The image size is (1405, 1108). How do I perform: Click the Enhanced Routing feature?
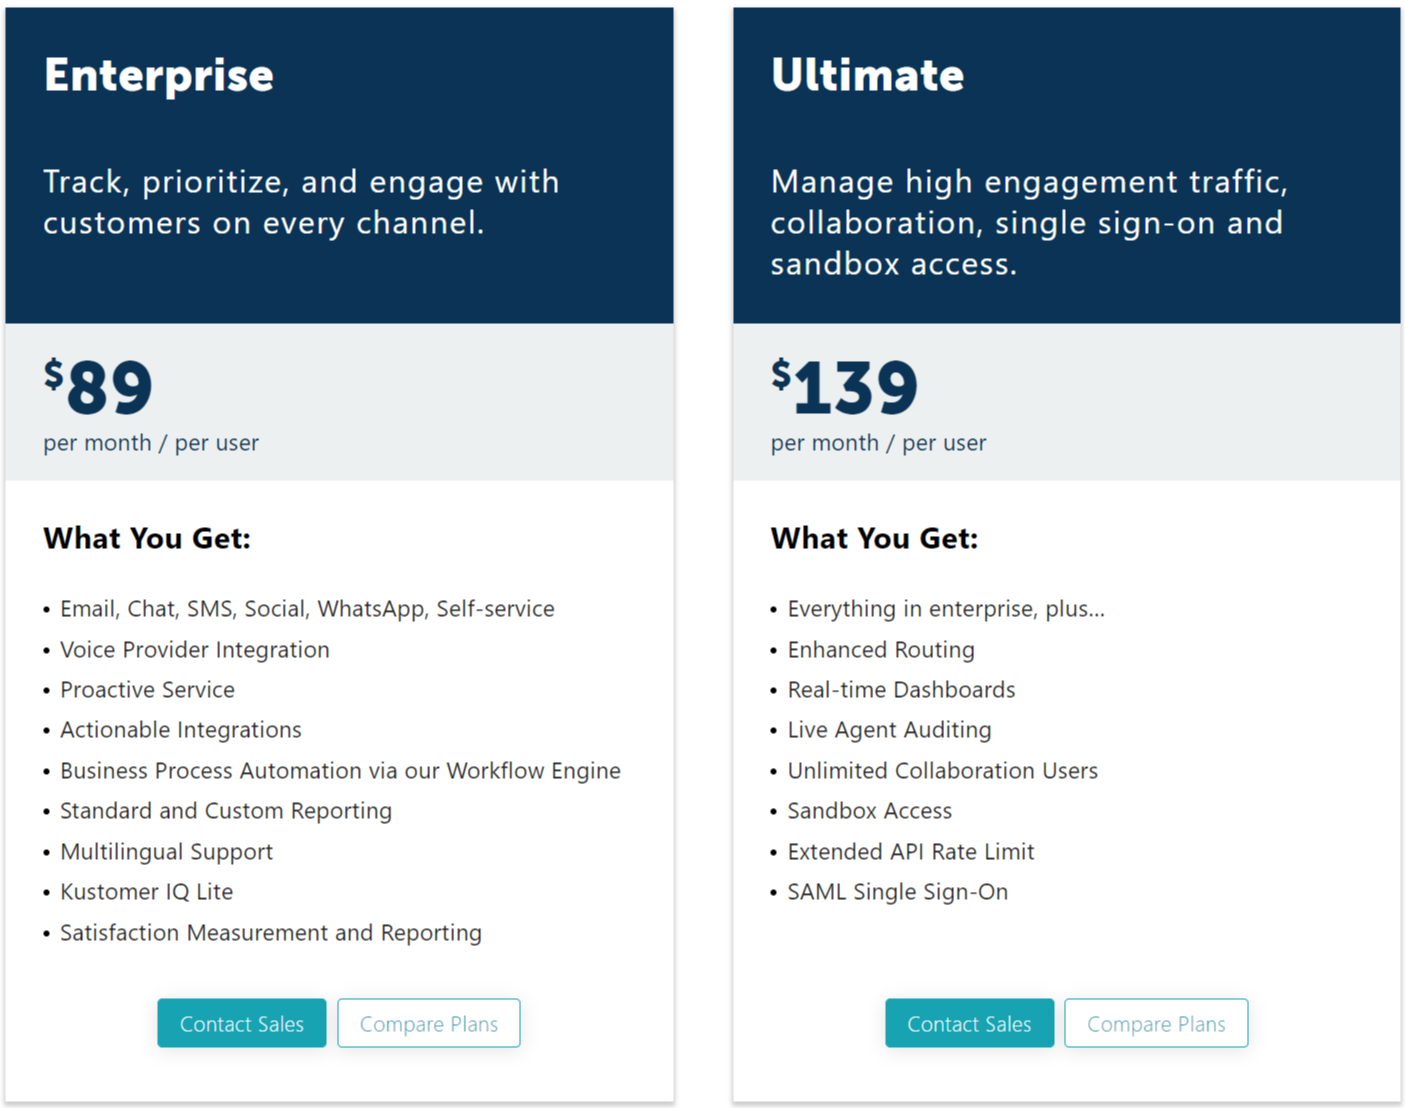tap(881, 650)
